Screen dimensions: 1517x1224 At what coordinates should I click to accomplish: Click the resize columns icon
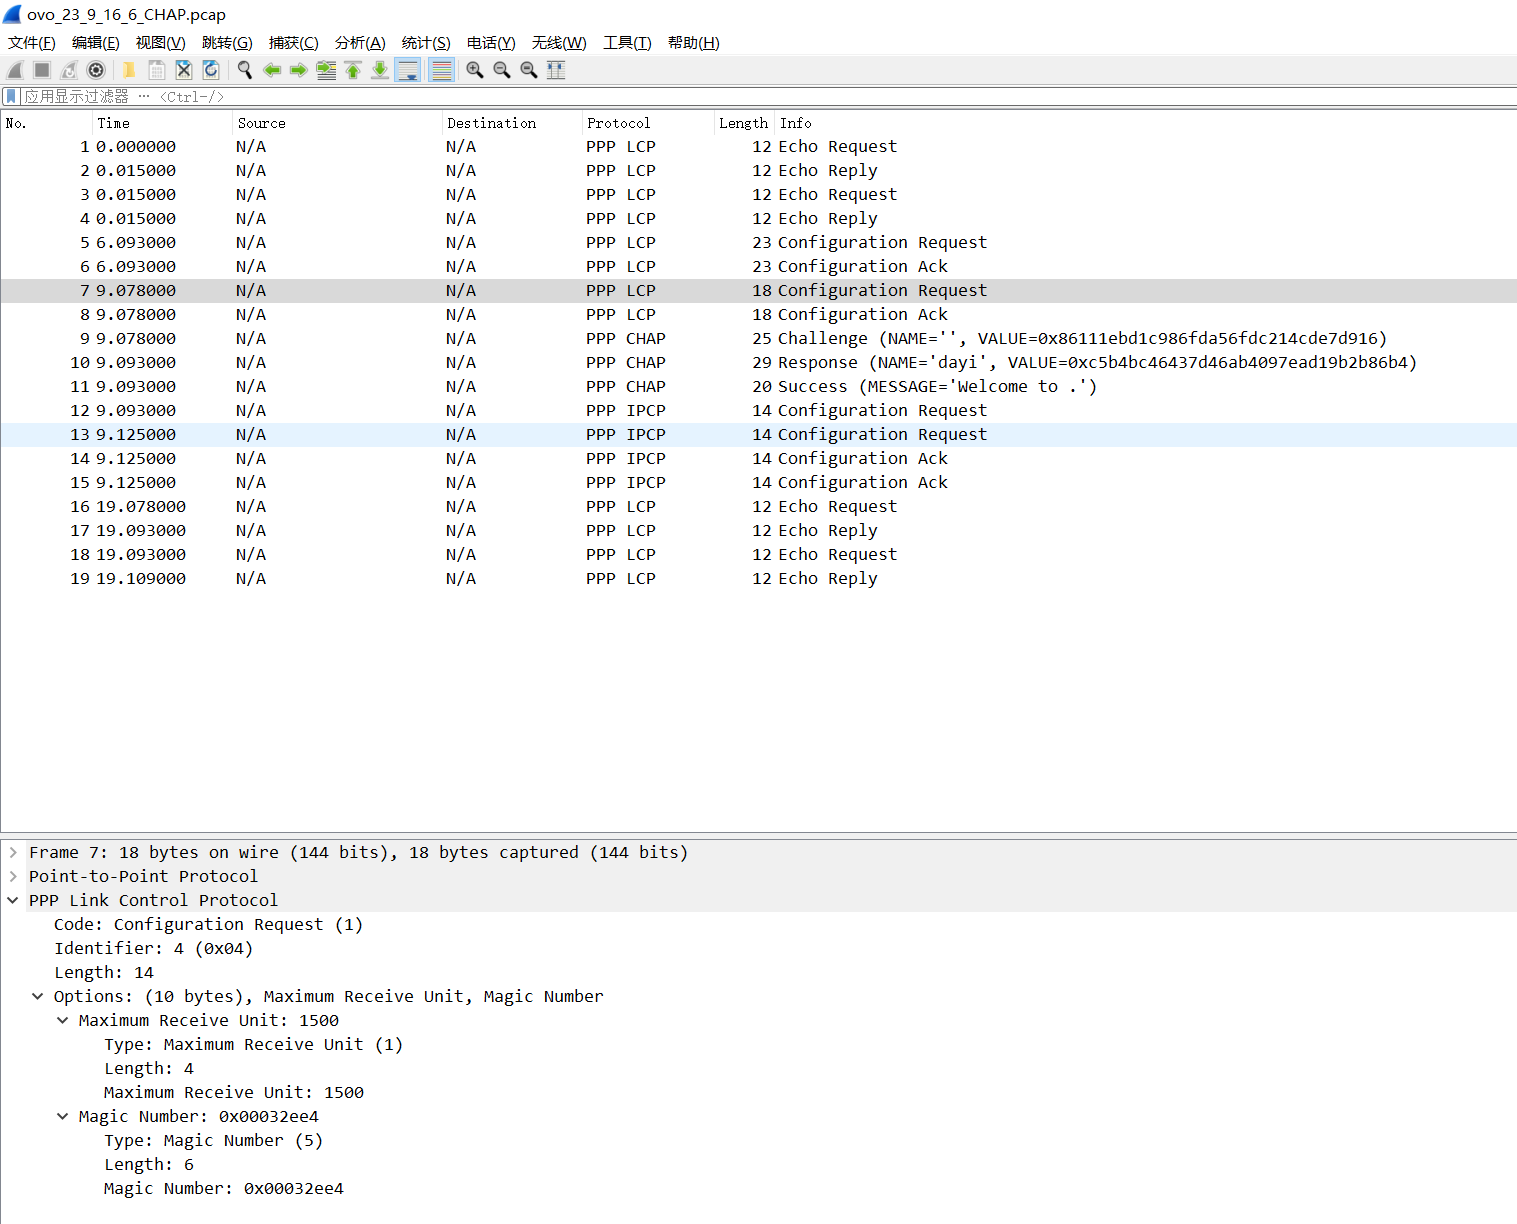[x=556, y=70]
